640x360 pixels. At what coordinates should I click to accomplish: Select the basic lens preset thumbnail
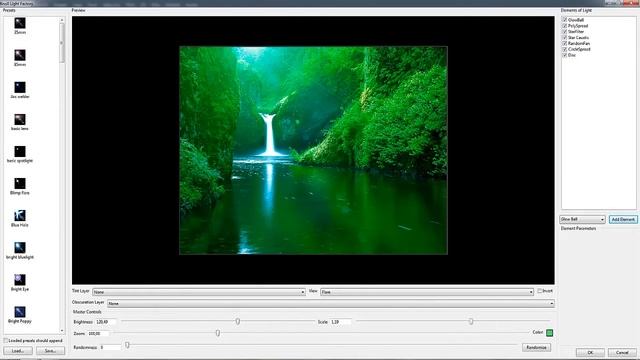pos(20,120)
